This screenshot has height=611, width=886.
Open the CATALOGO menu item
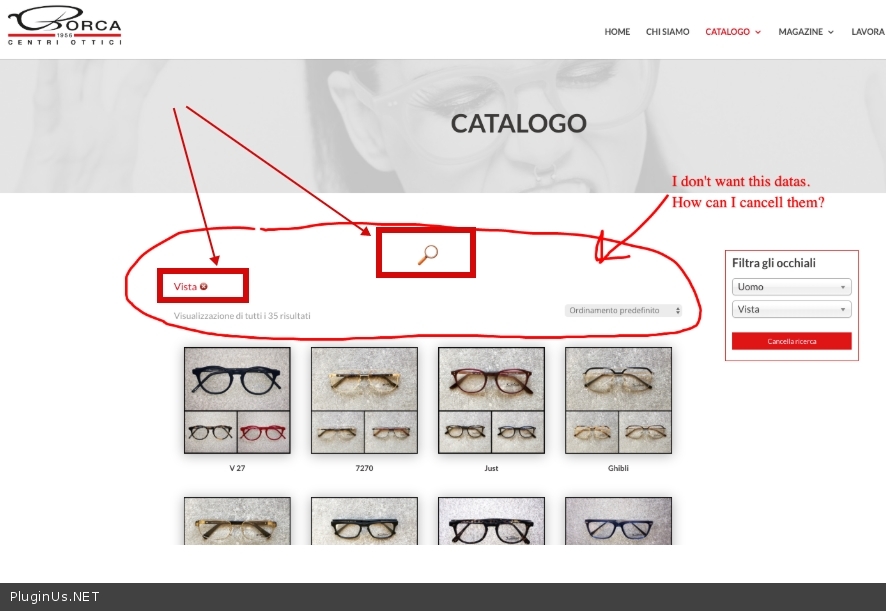coord(727,32)
